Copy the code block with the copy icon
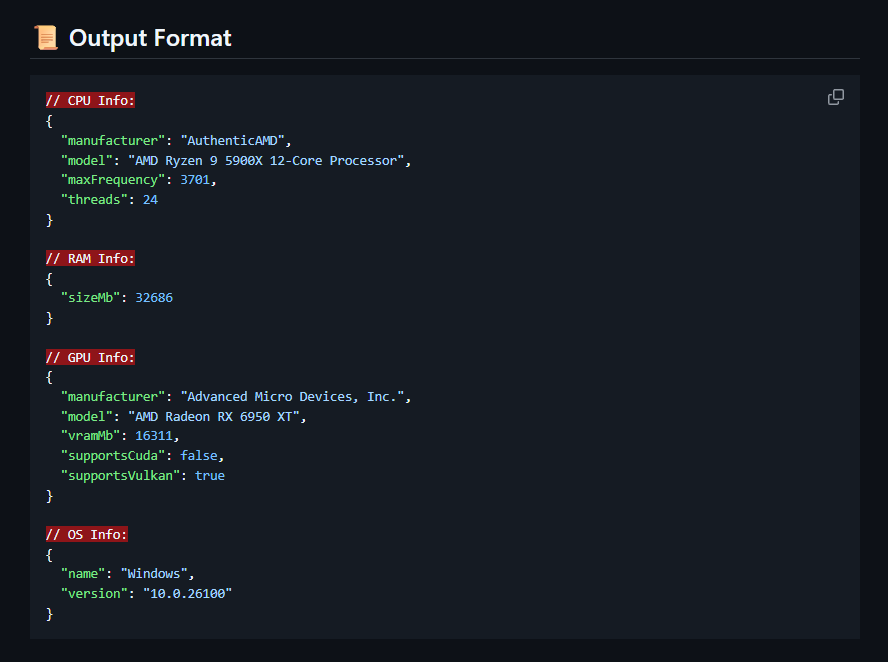888x662 pixels. 835,97
